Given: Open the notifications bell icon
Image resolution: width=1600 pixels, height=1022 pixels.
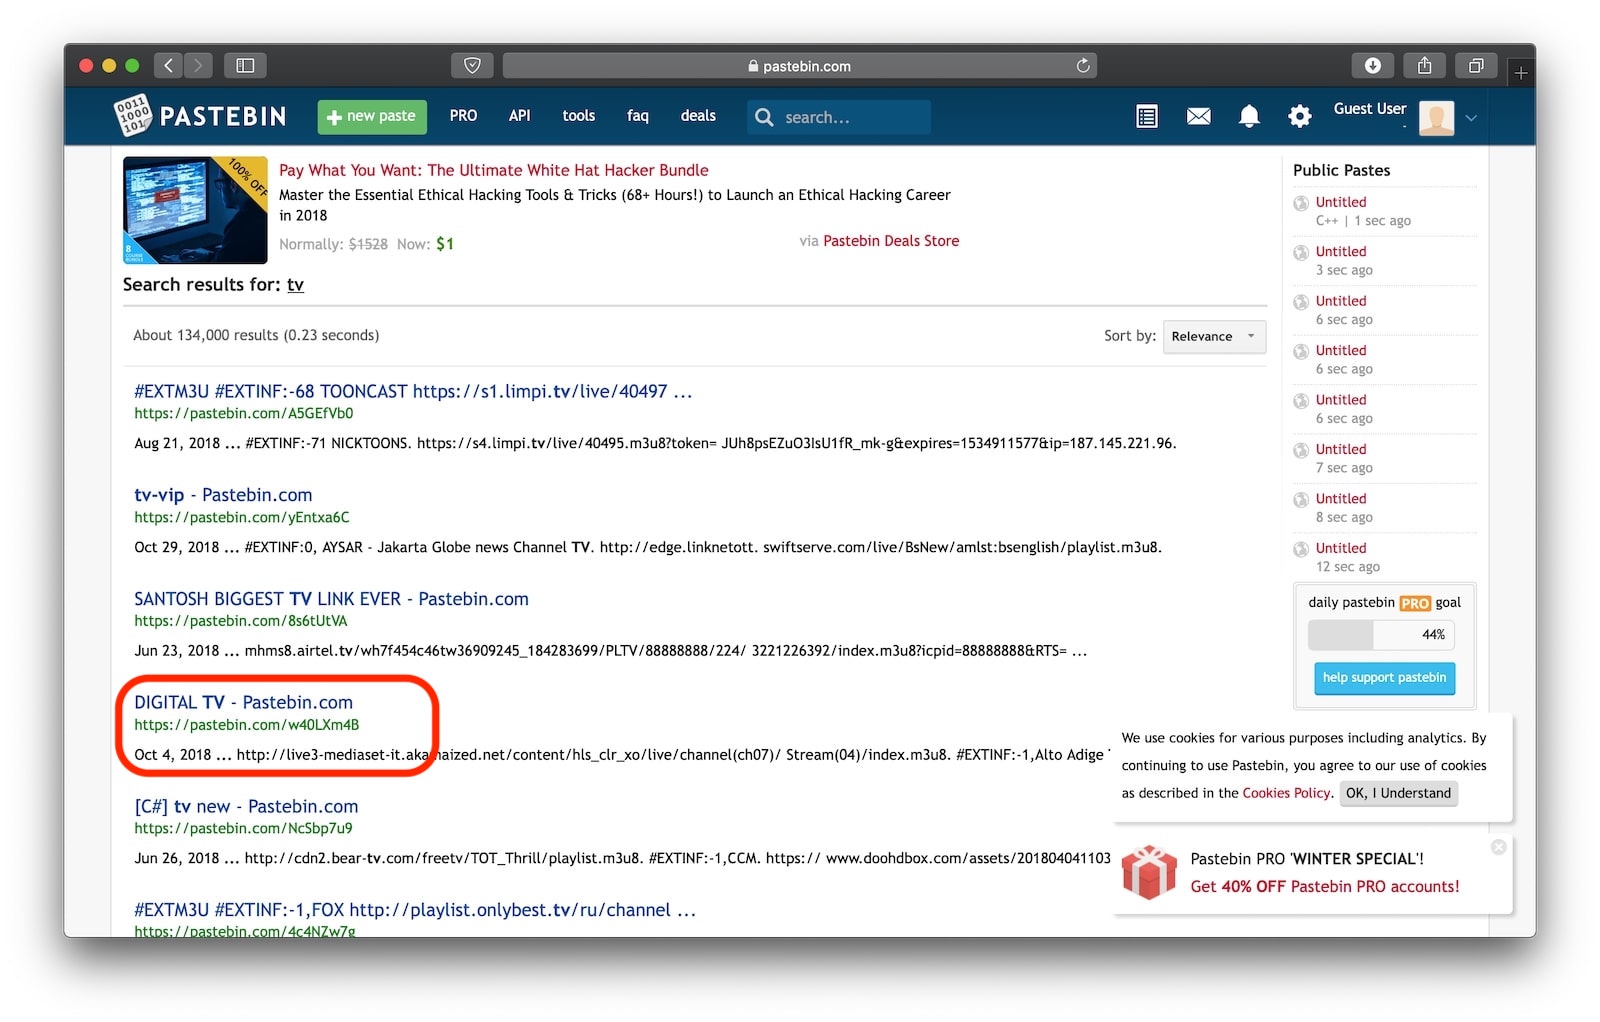Looking at the screenshot, I should click(x=1249, y=117).
